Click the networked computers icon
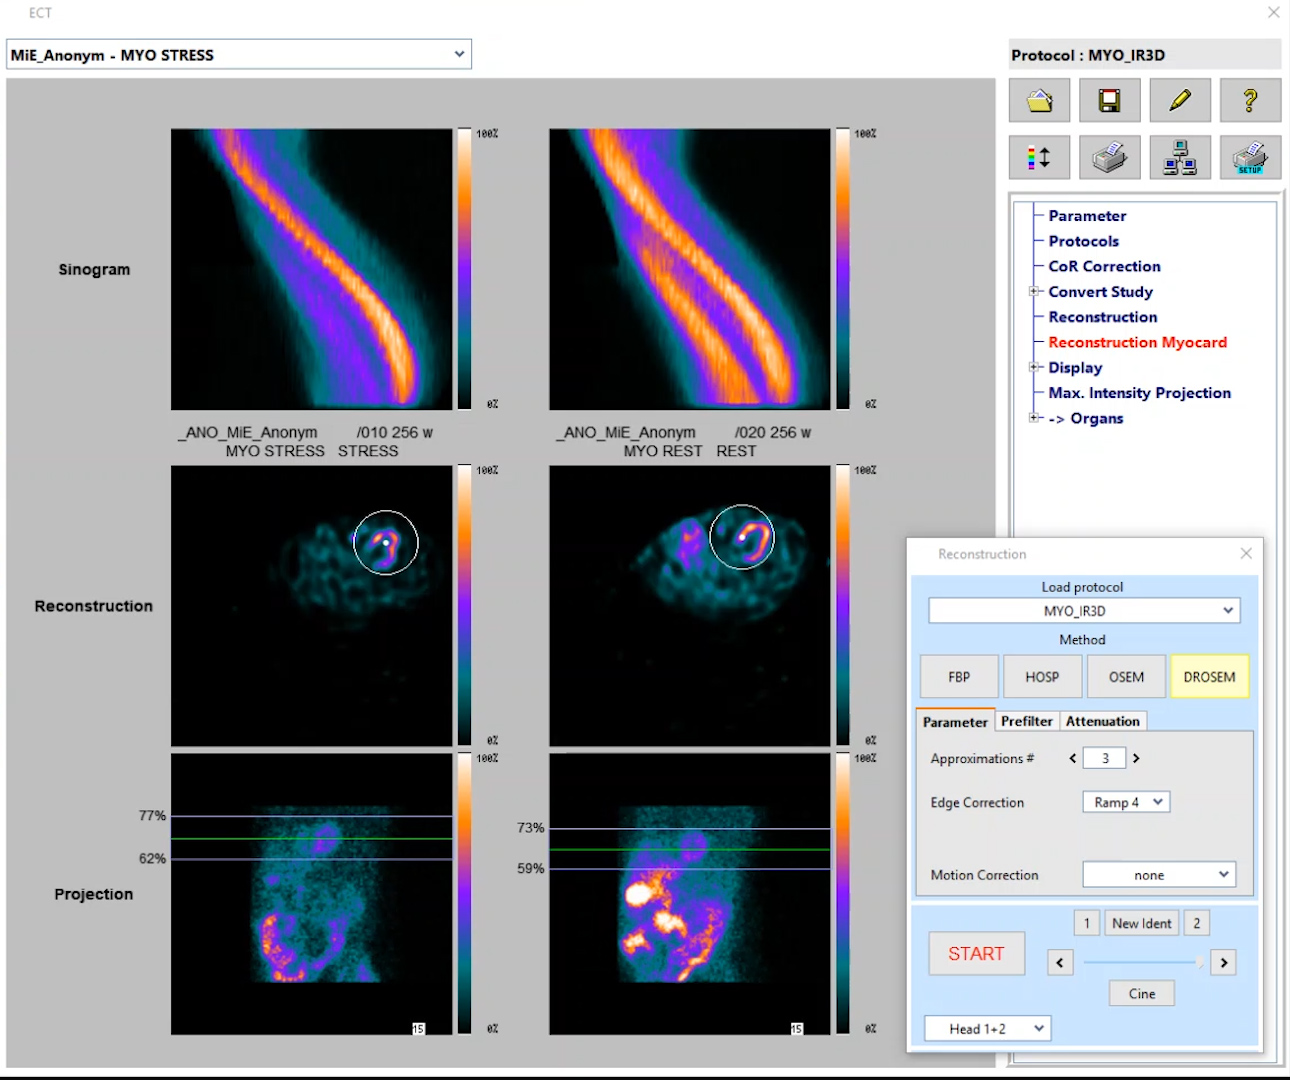The image size is (1290, 1080). pos(1180,158)
